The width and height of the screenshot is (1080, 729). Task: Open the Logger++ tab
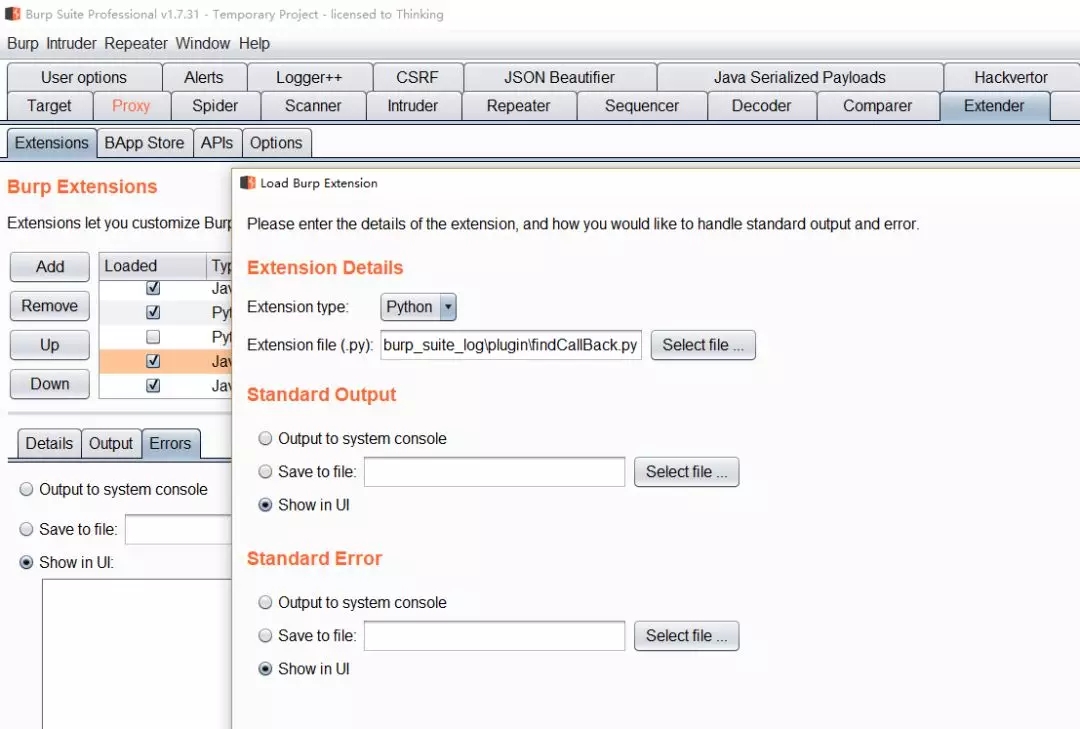coord(309,77)
